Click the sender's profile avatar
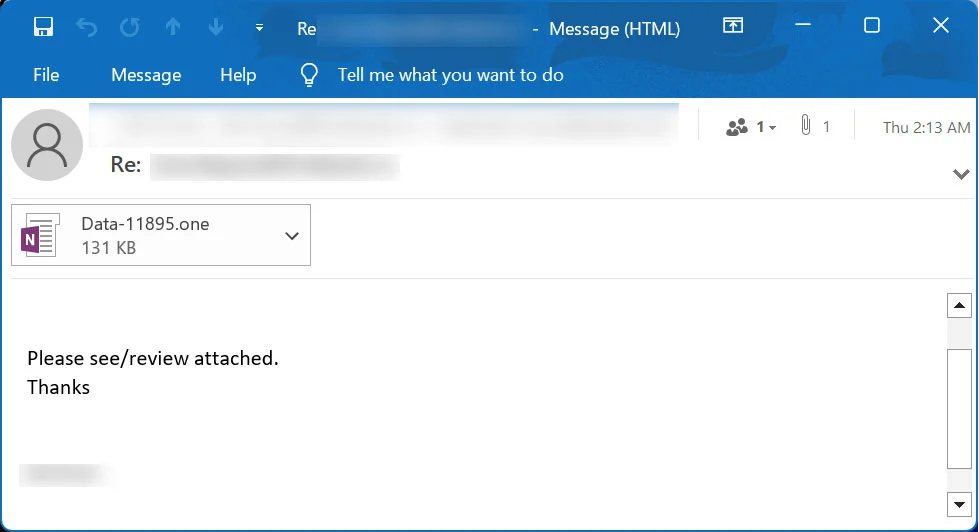Image resolution: width=979 pixels, height=532 pixels. coord(46,146)
